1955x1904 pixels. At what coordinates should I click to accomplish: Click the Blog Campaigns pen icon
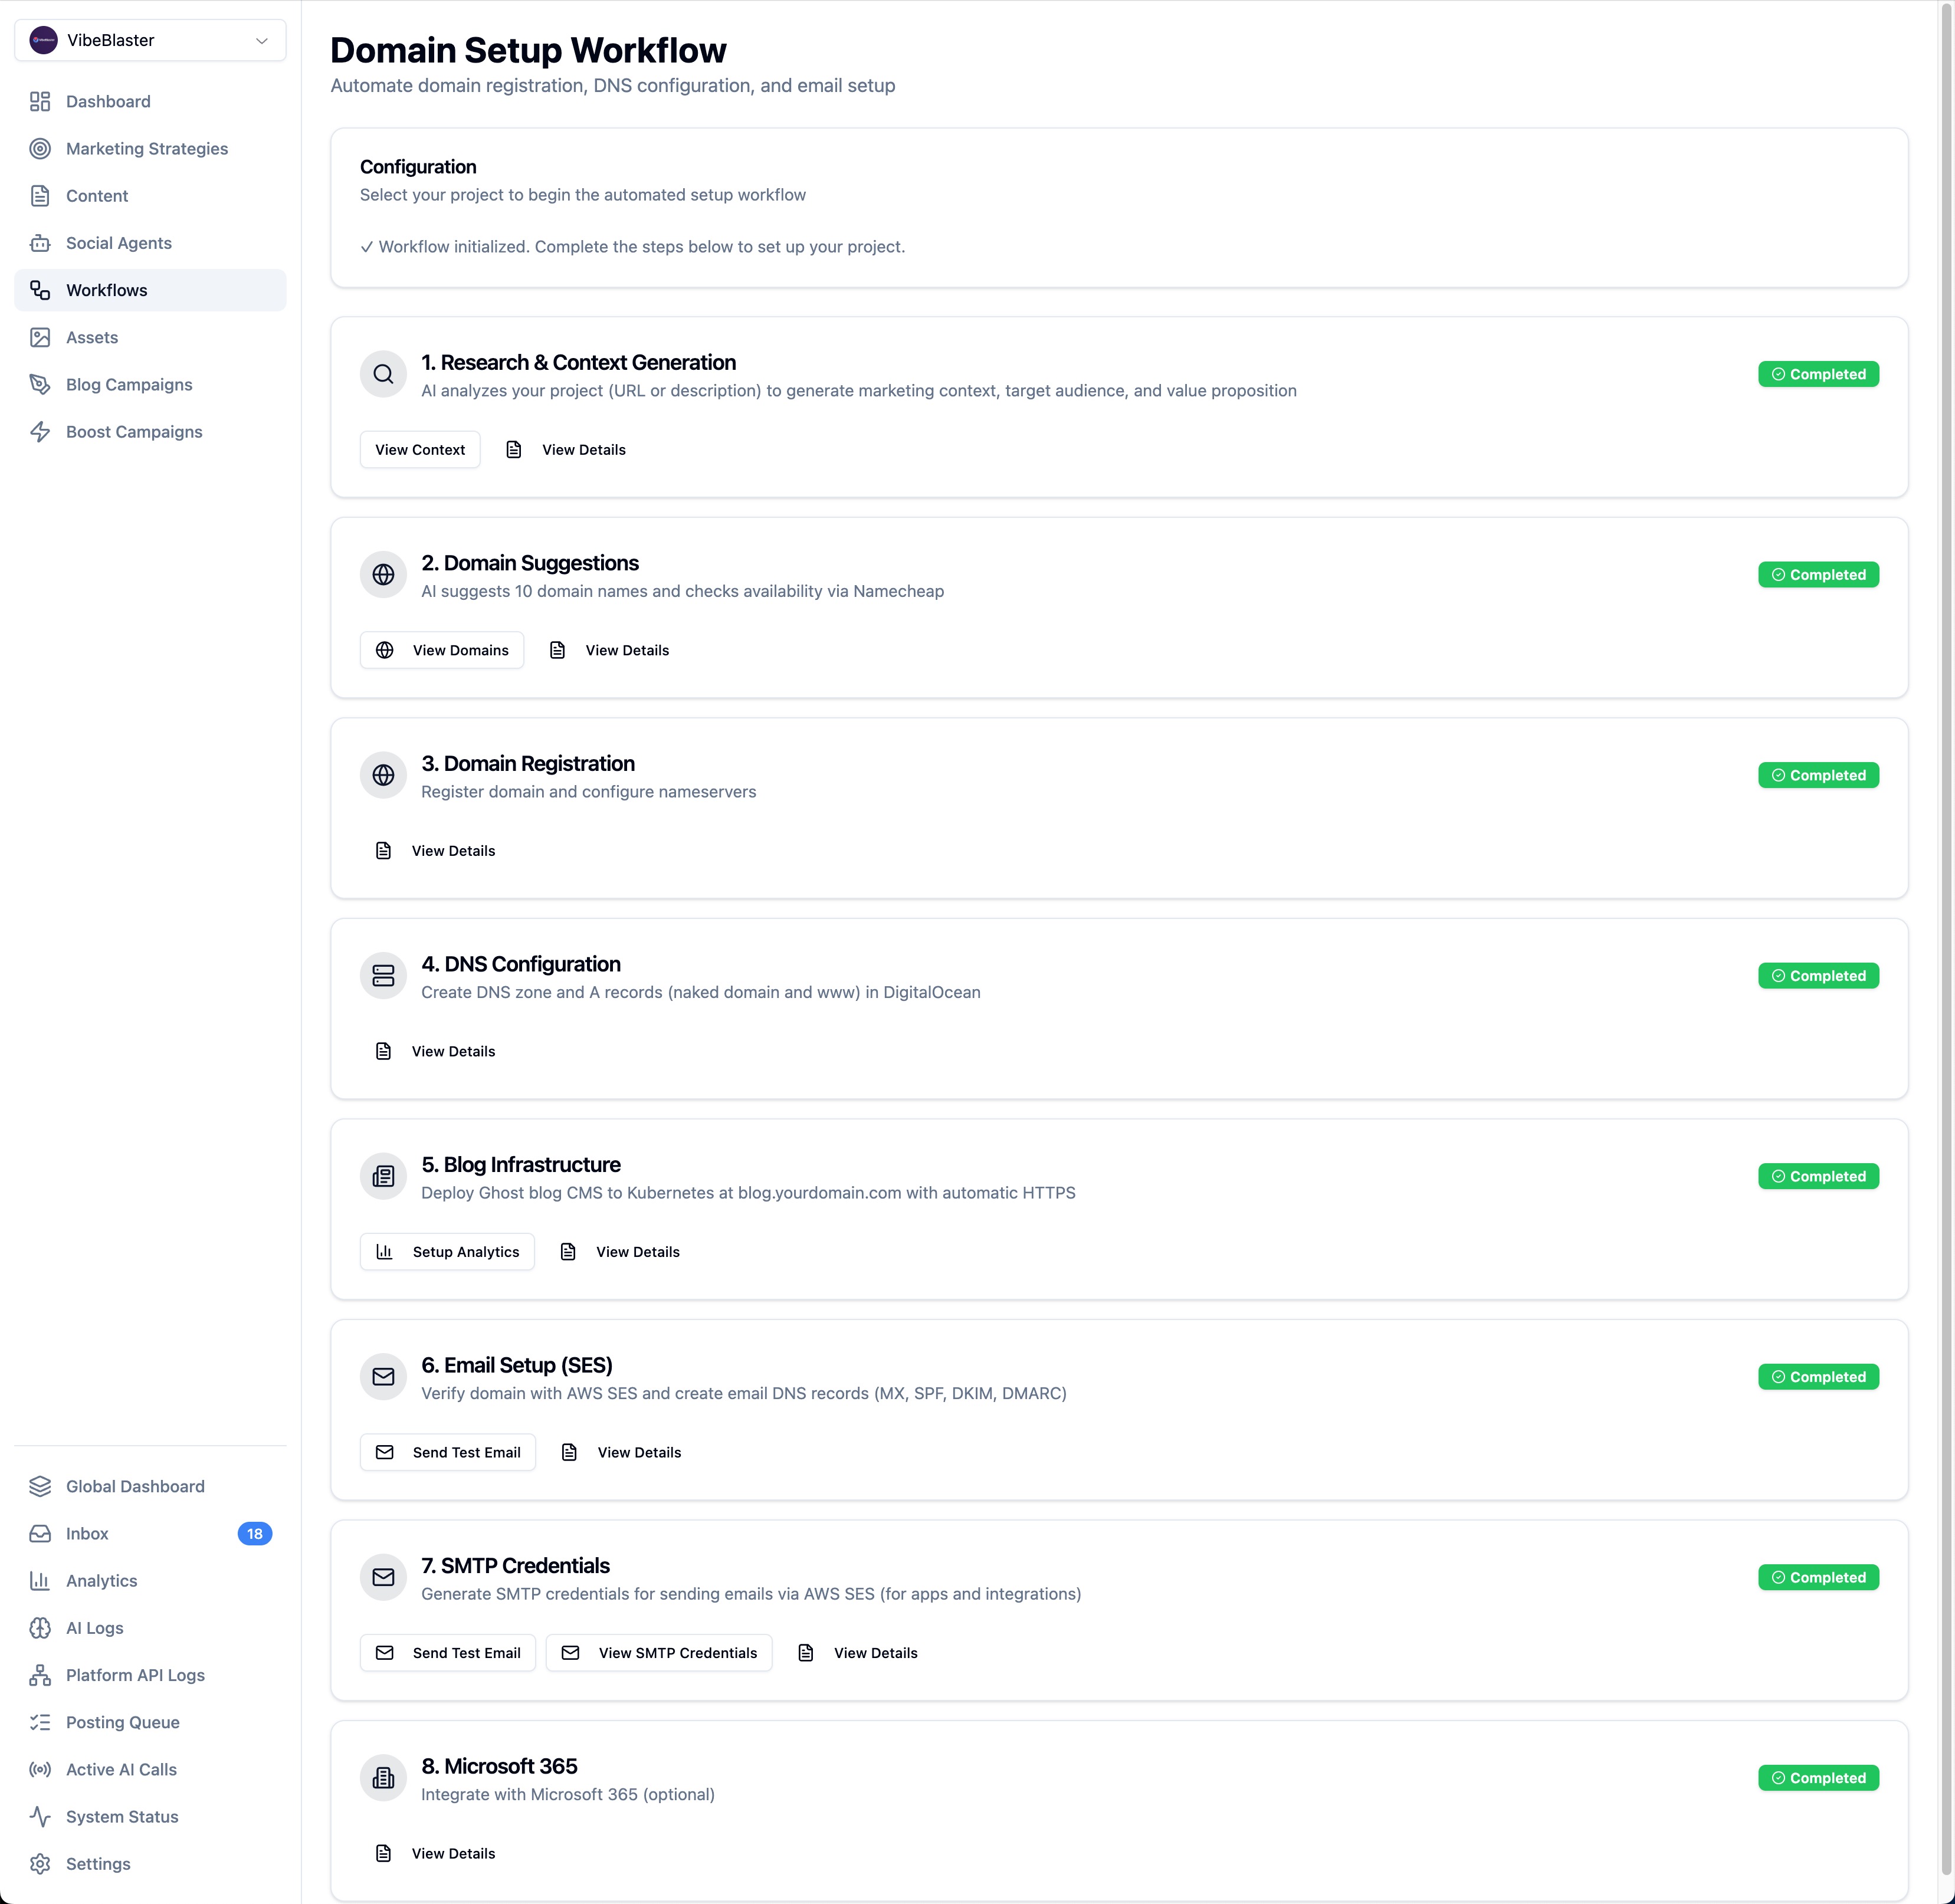coord(40,384)
